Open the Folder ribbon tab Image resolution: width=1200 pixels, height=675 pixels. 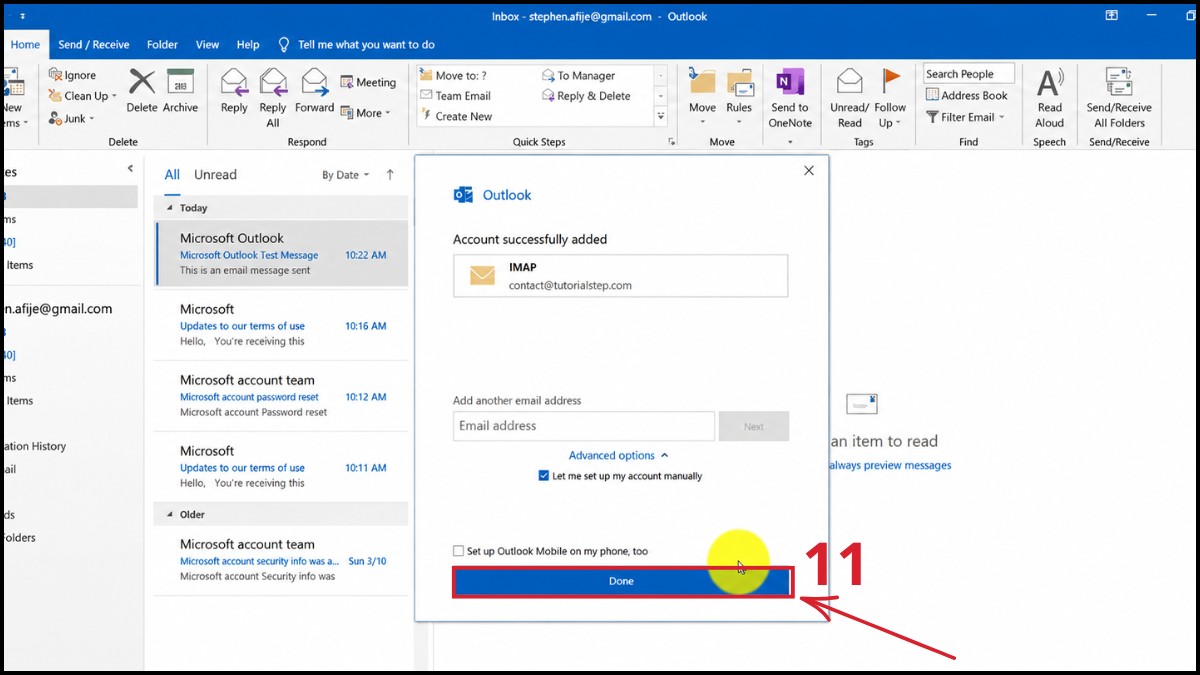coord(162,44)
